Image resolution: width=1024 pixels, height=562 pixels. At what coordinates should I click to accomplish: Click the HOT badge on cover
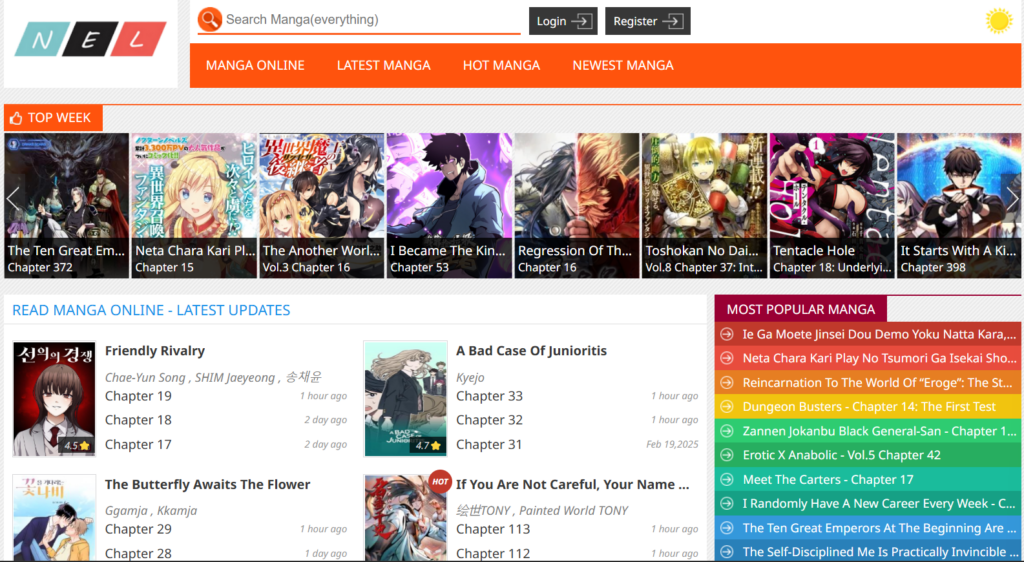pyautogui.click(x=440, y=482)
